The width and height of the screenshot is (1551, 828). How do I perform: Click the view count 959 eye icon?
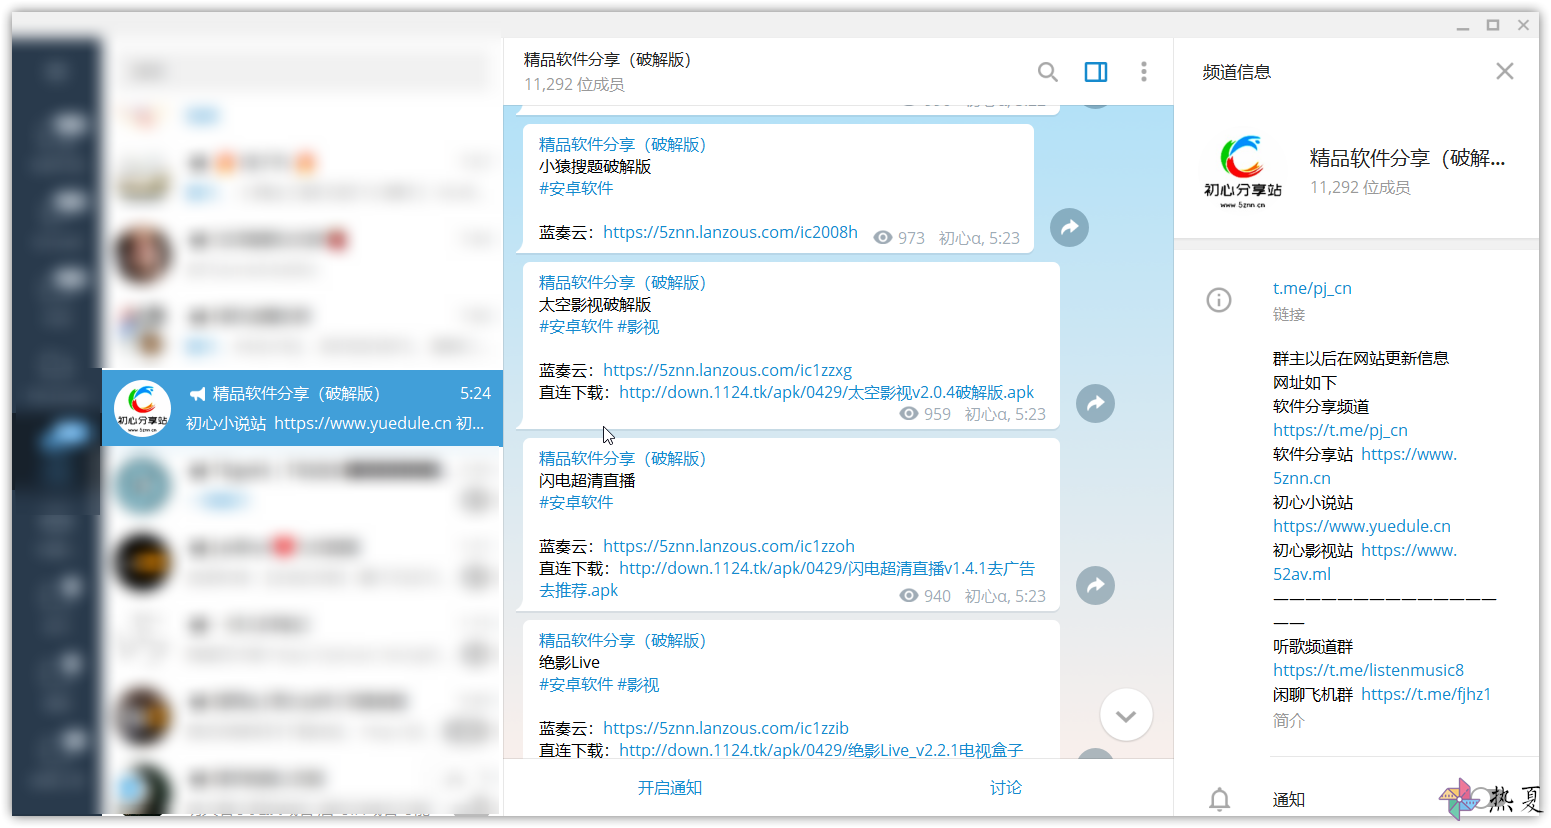(909, 414)
